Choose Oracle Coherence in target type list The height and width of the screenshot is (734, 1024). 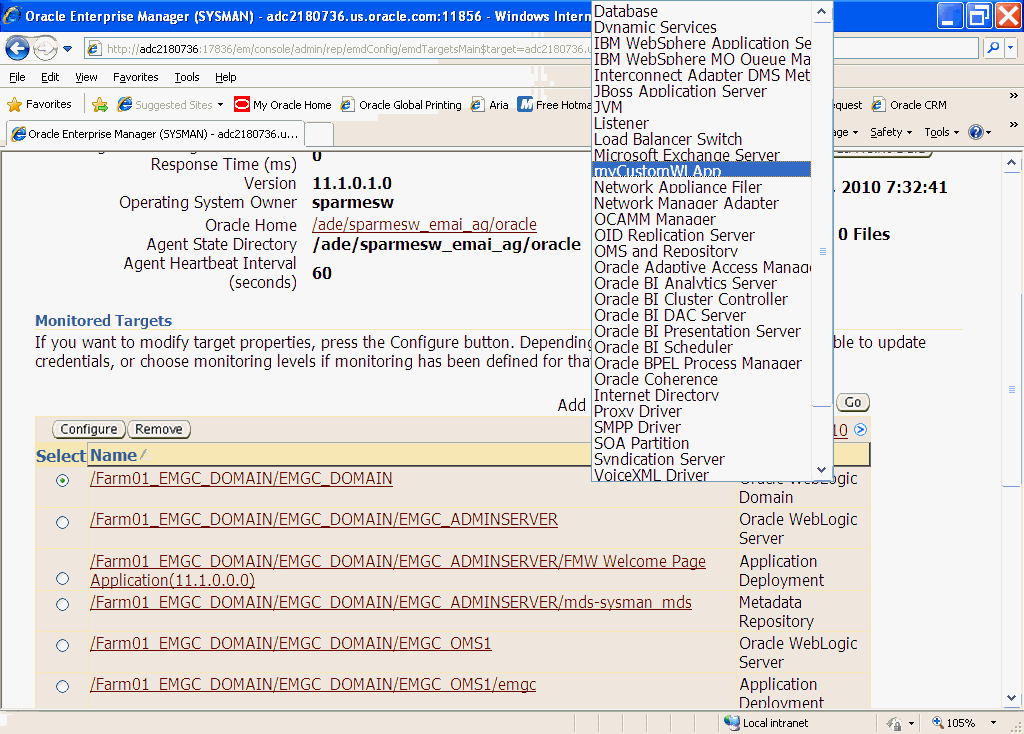tap(702, 379)
